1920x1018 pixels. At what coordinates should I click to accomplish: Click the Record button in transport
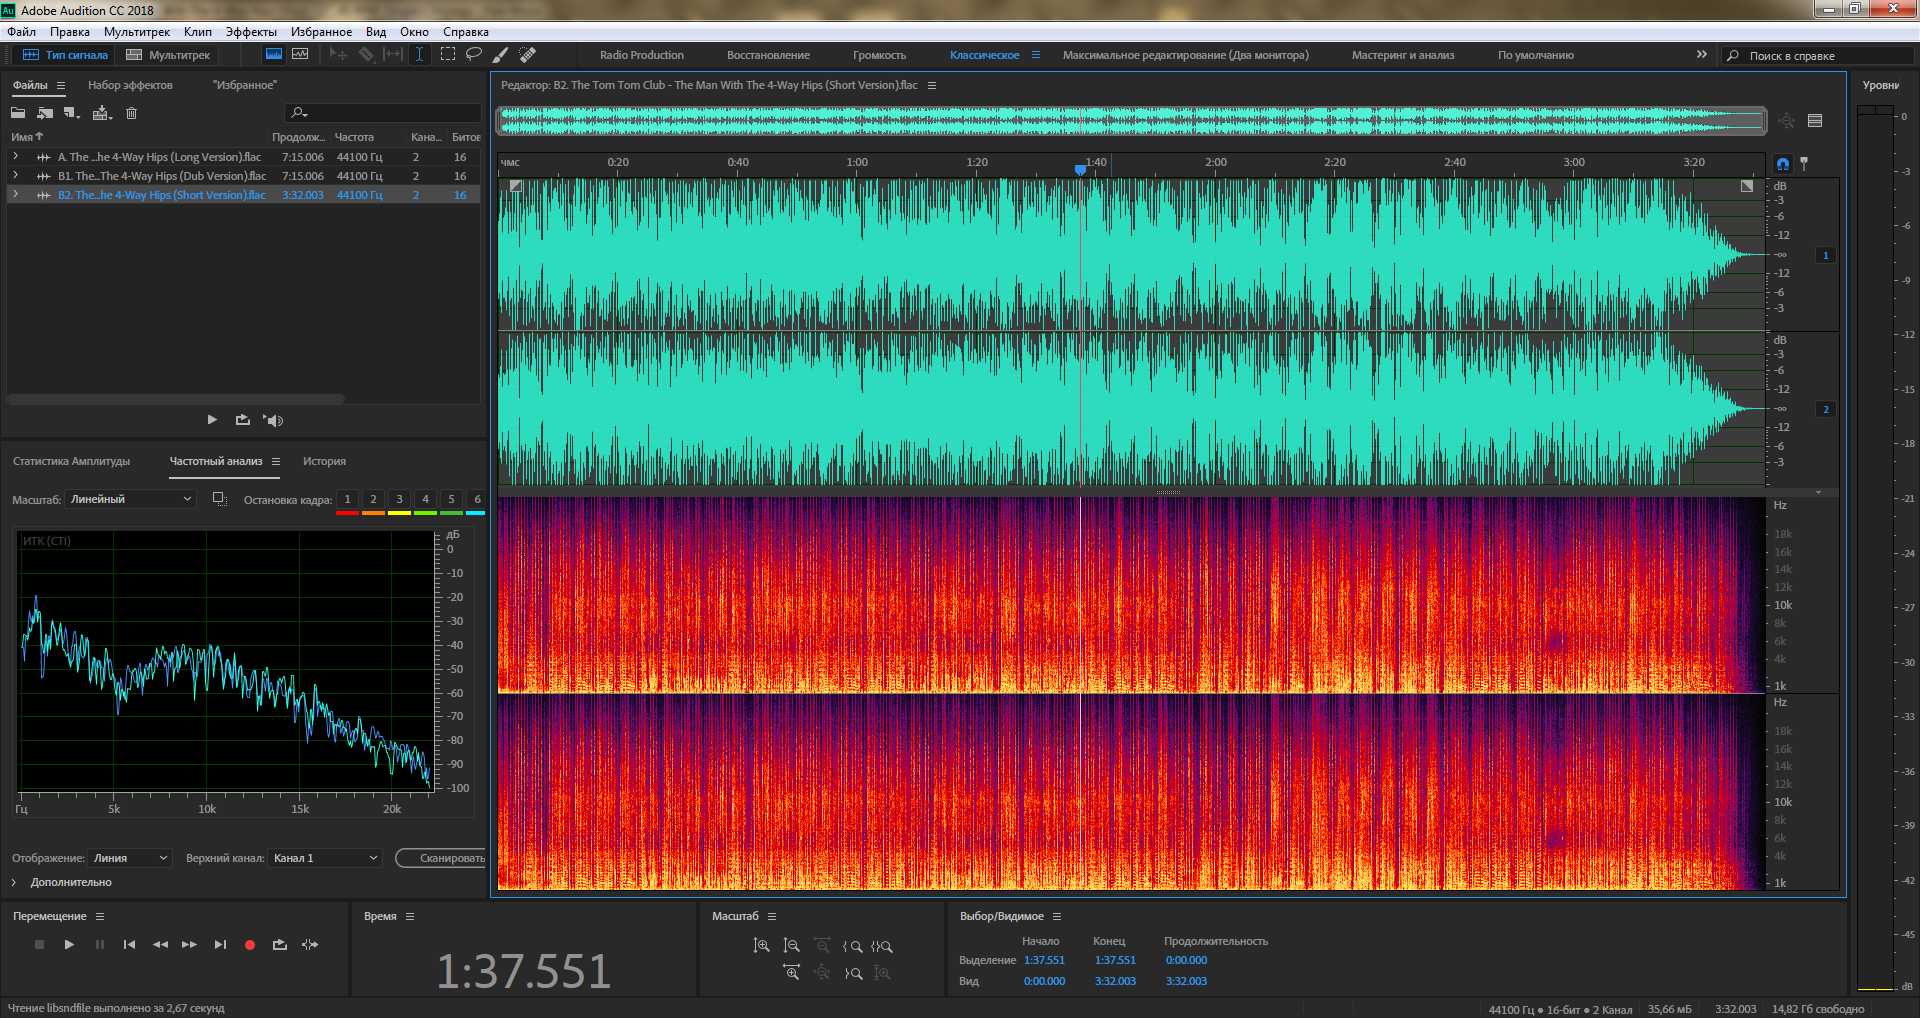tap(250, 945)
